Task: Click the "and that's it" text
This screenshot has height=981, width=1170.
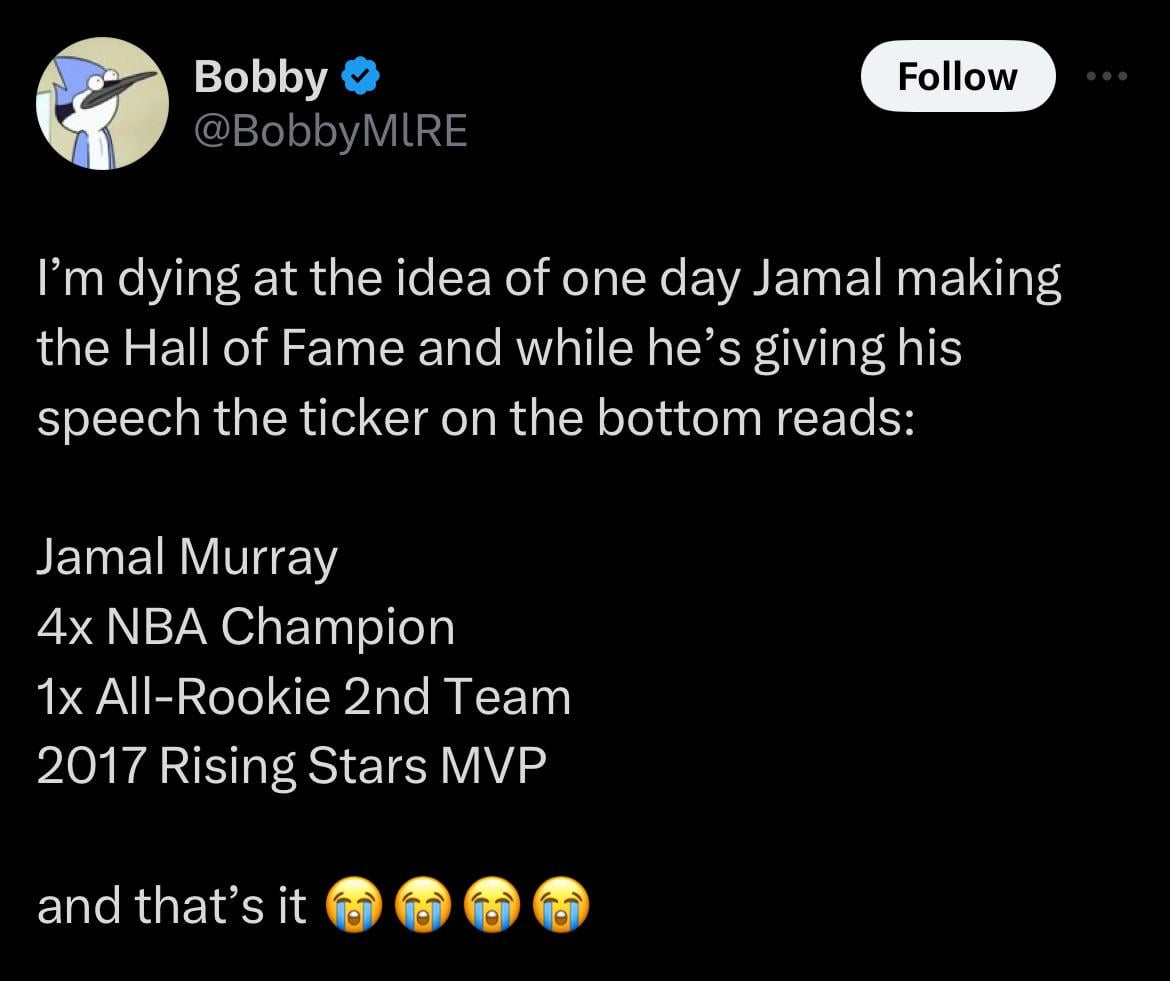Action: tap(171, 906)
